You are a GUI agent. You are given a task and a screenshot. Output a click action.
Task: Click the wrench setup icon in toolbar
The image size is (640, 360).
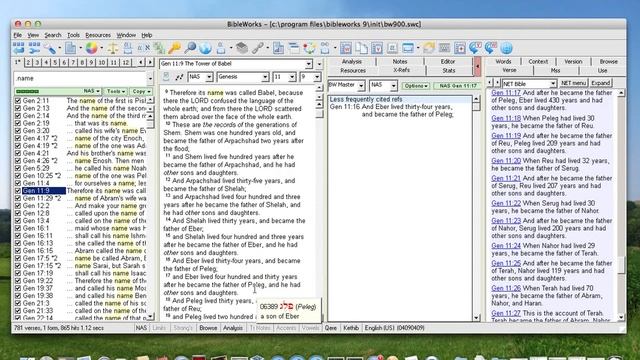(x=34, y=48)
